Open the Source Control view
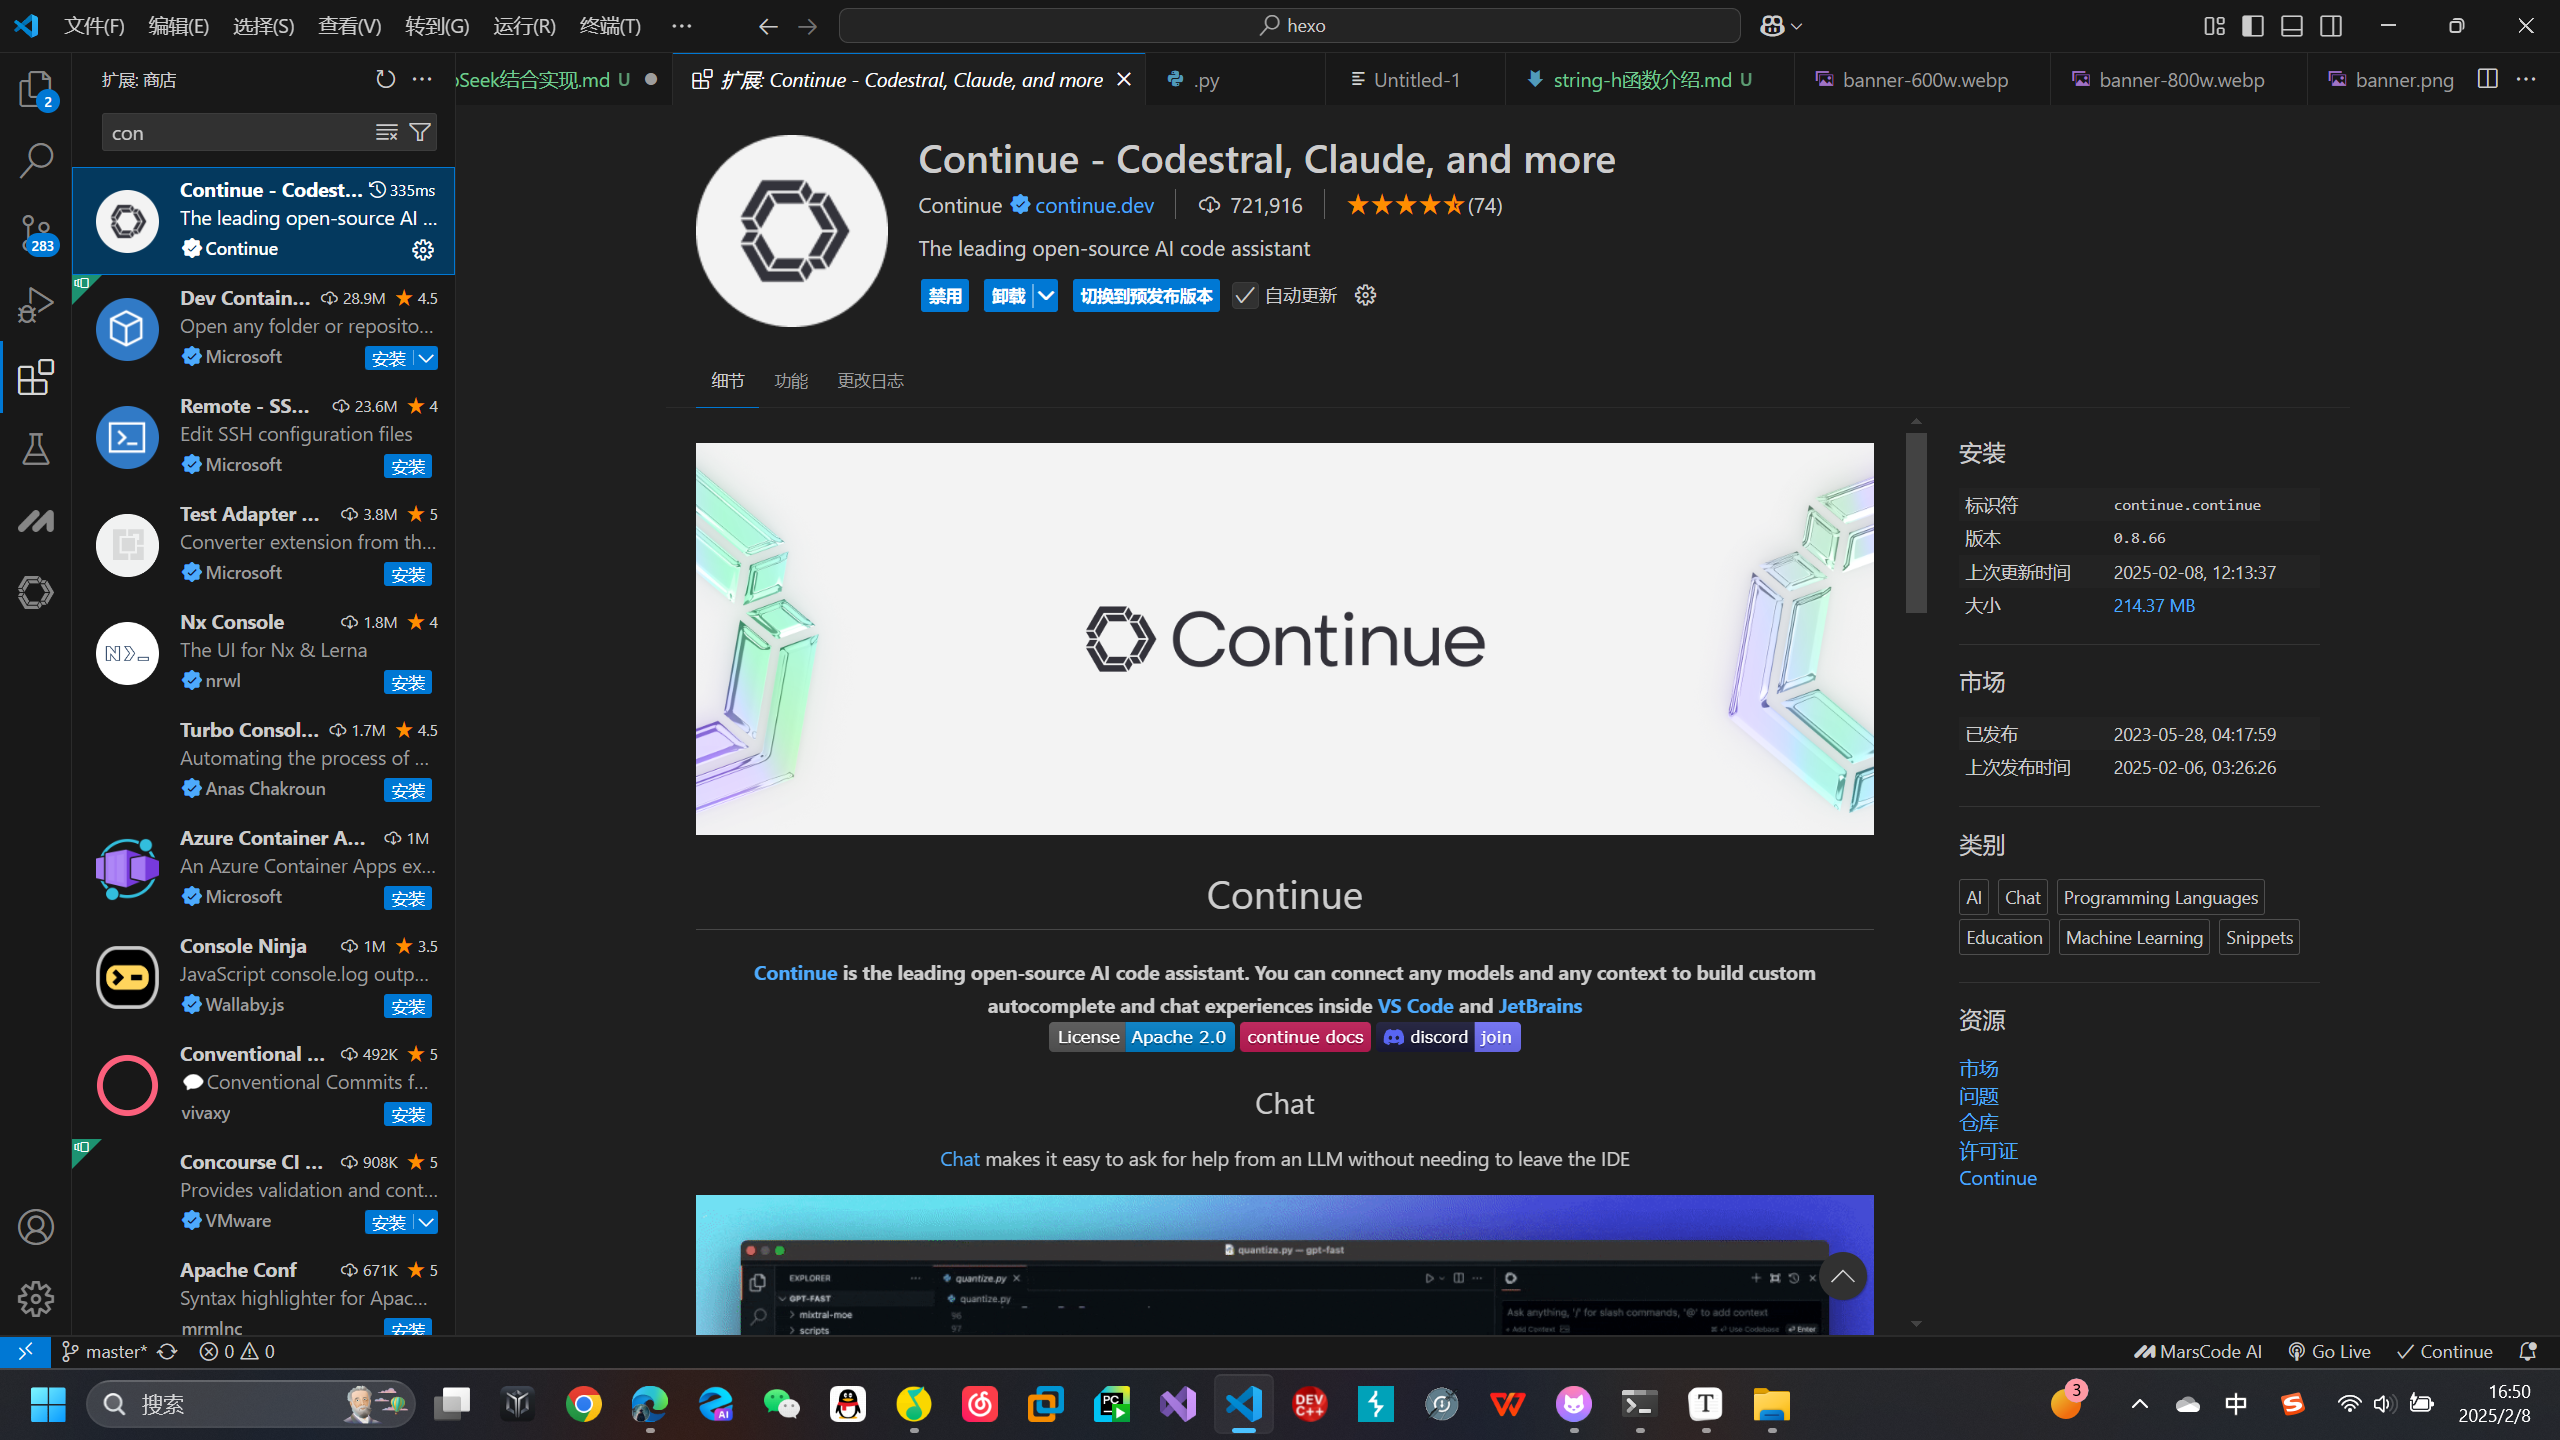Screen dimensions: 2560x1440 point(36,232)
